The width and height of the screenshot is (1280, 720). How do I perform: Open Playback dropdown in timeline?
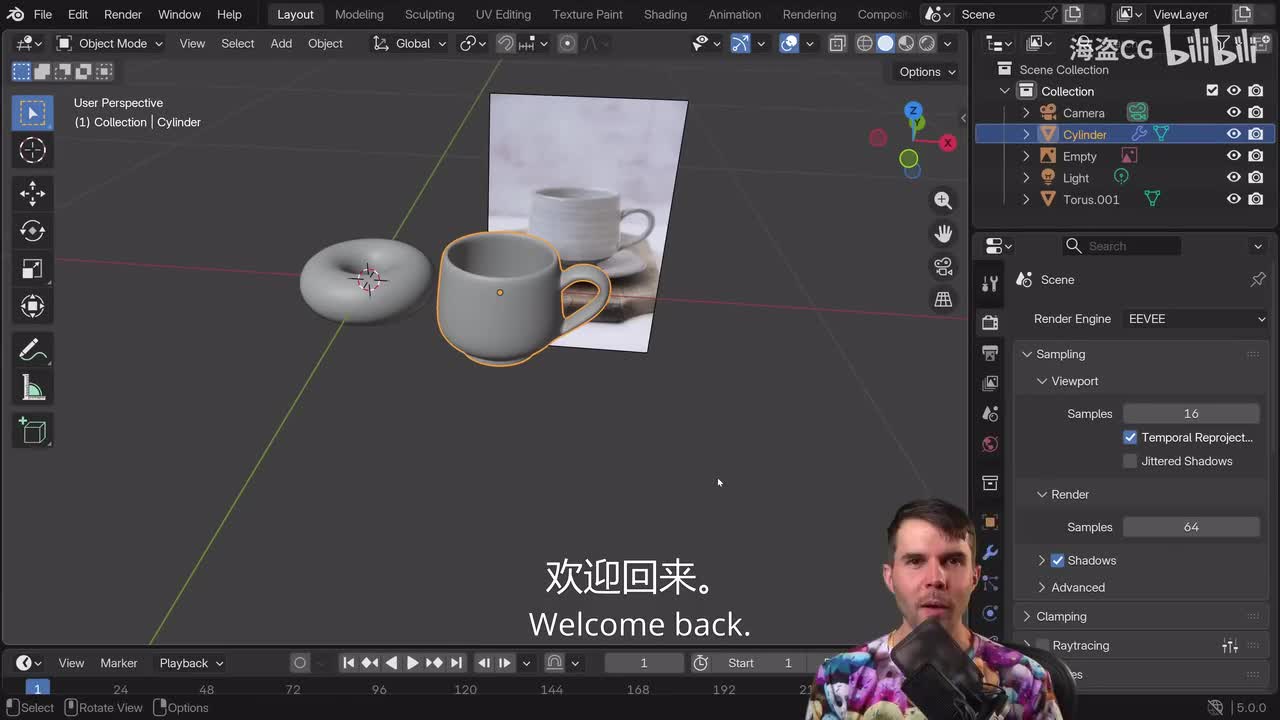click(x=191, y=663)
